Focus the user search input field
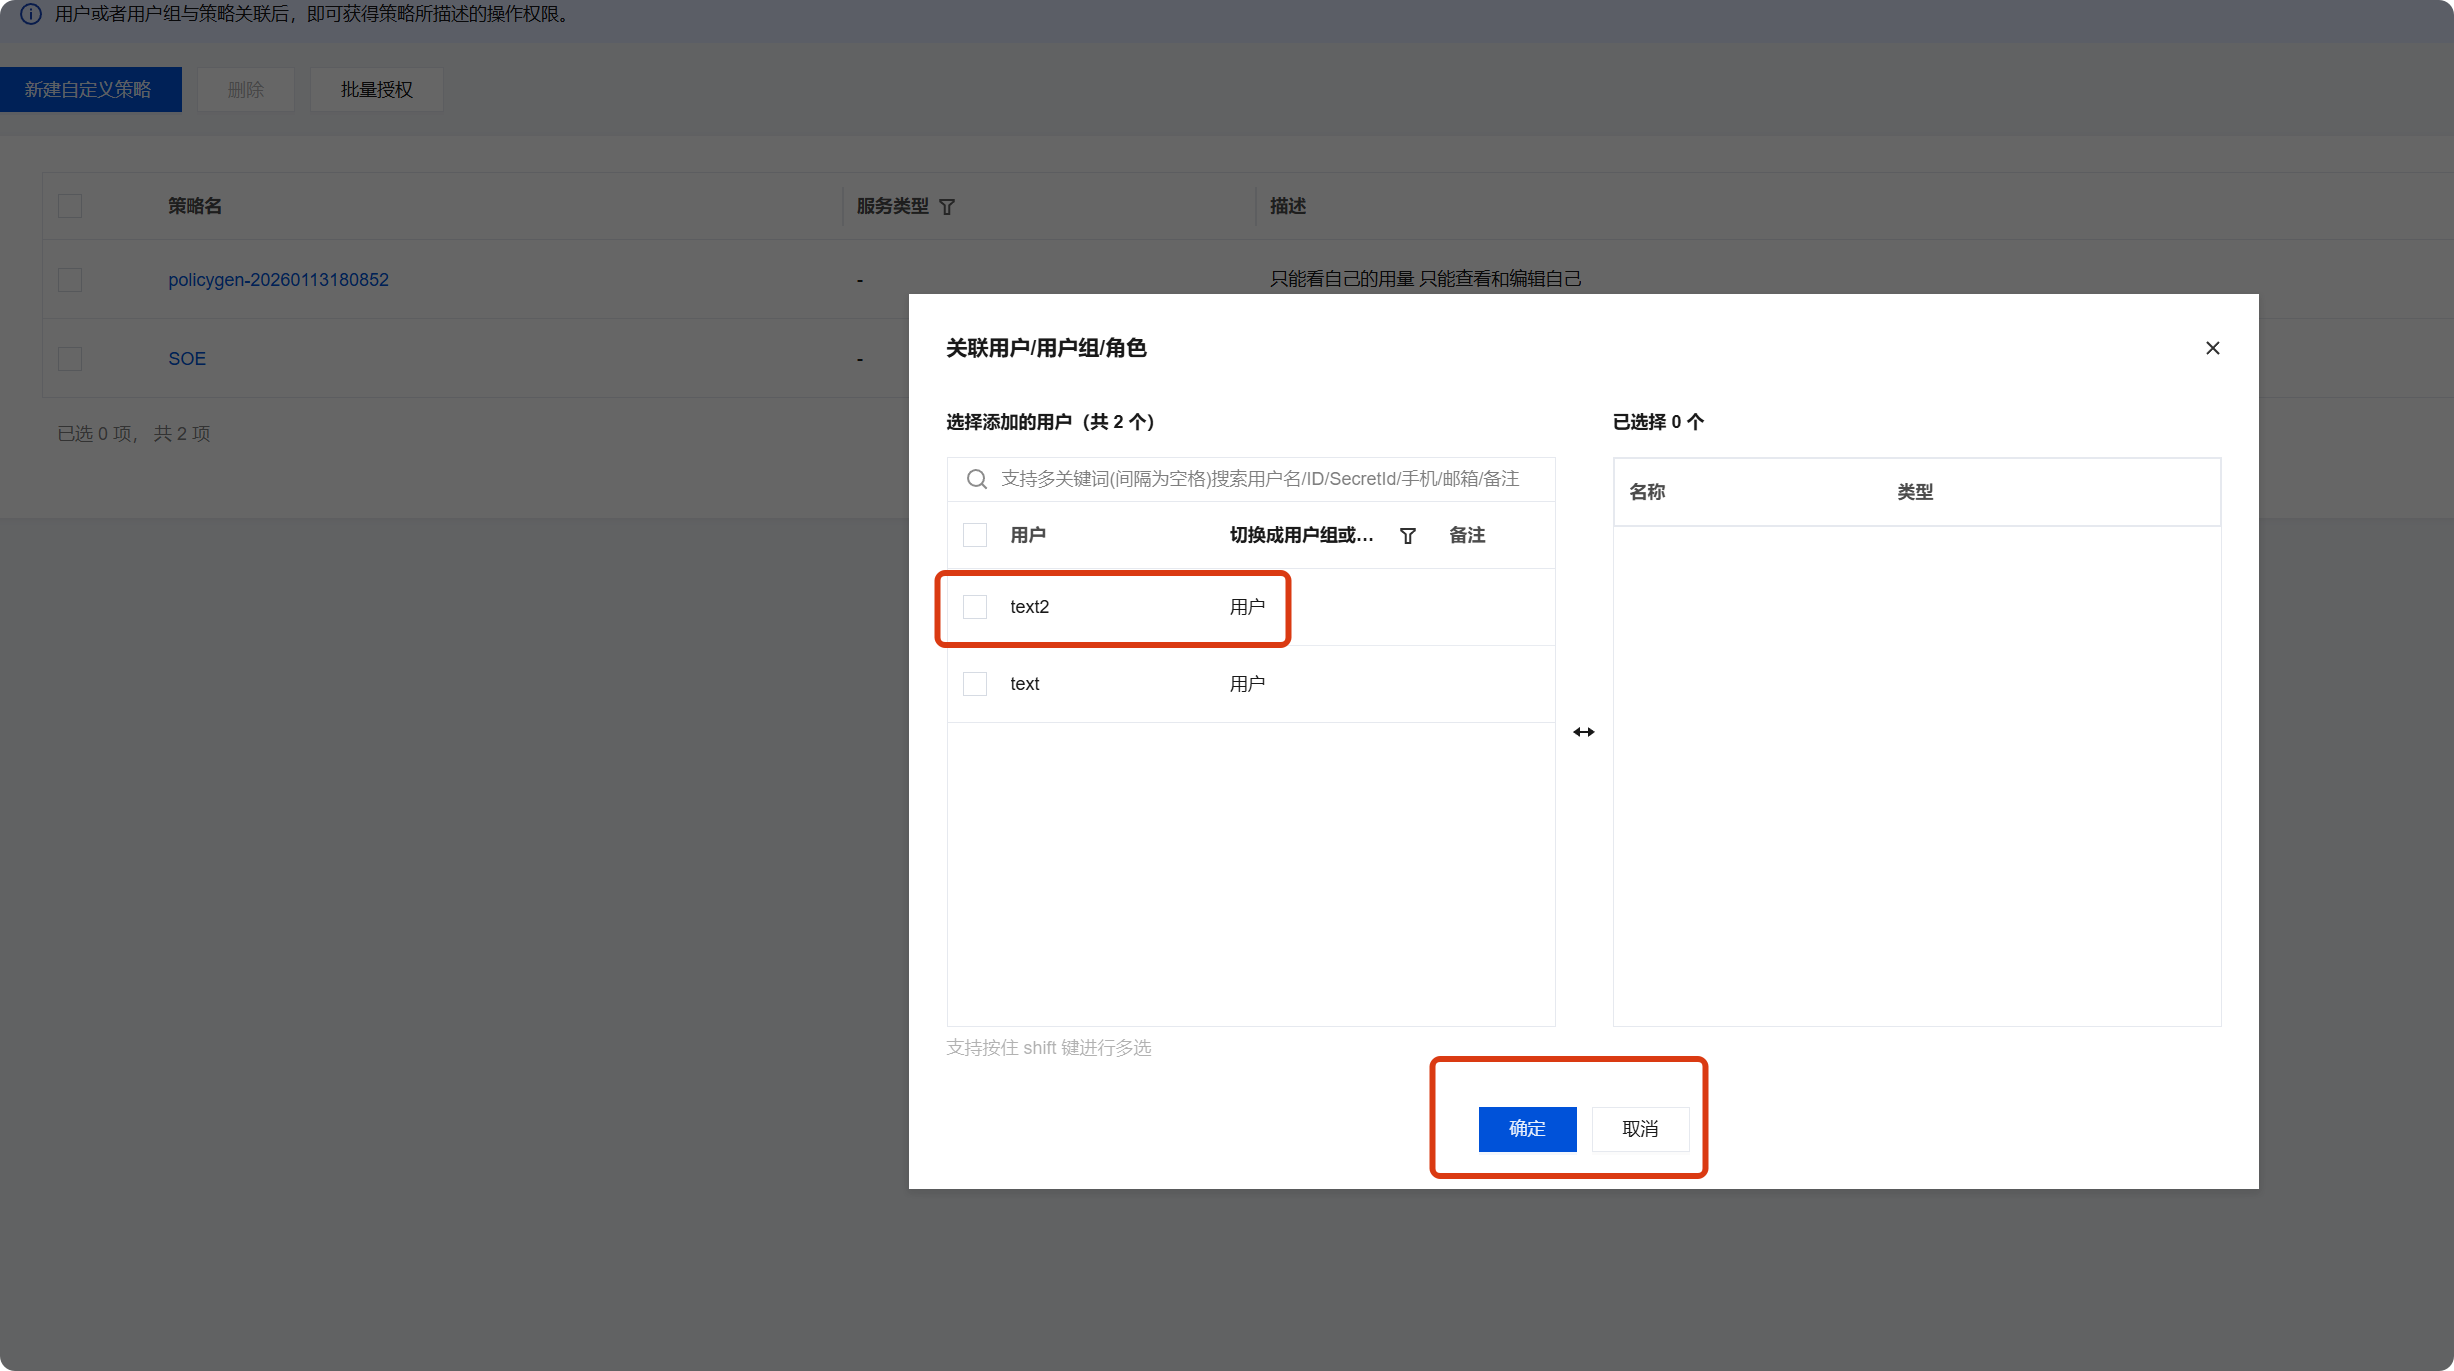 click(x=1260, y=479)
